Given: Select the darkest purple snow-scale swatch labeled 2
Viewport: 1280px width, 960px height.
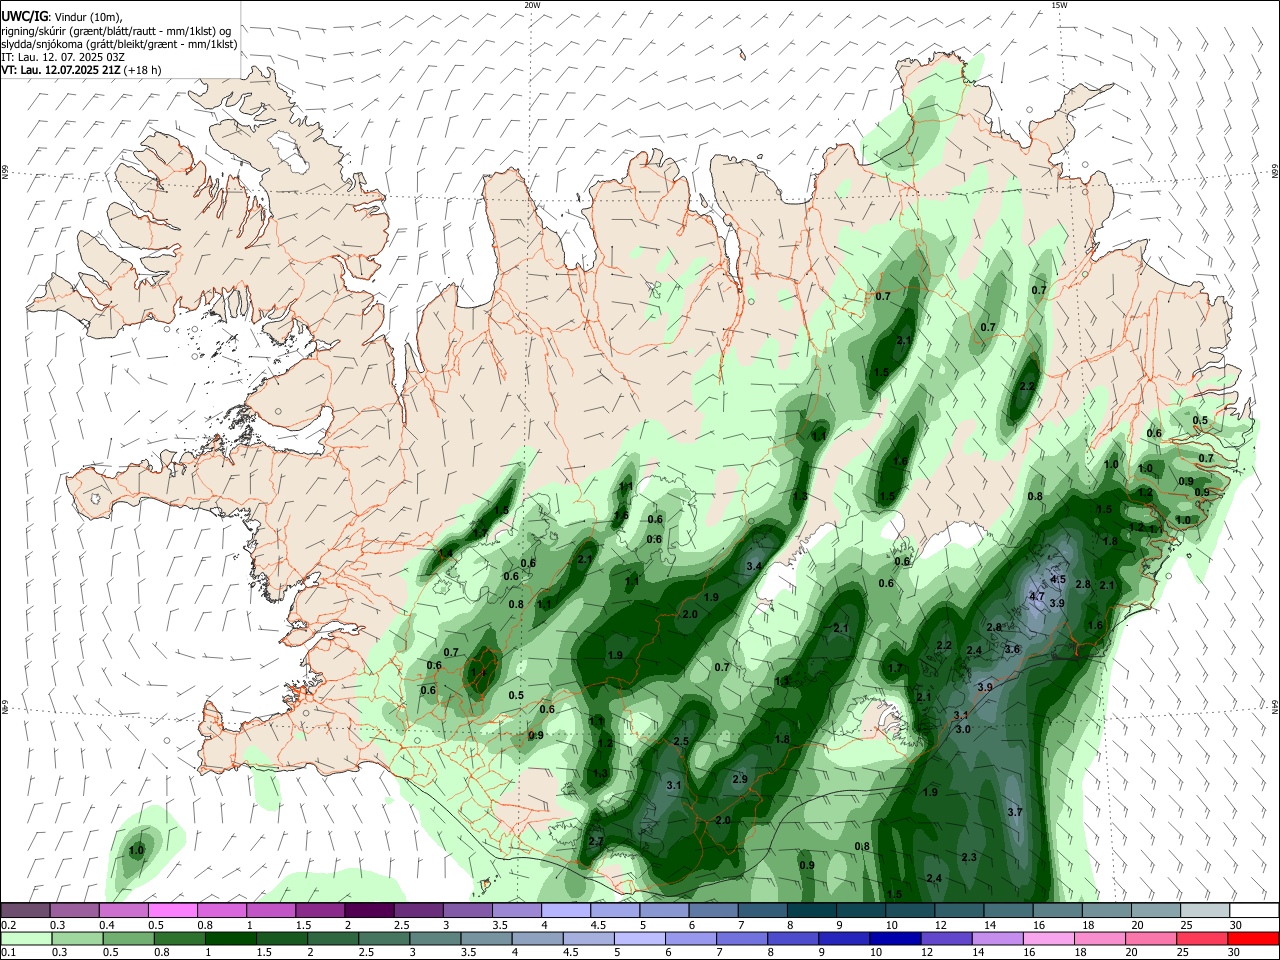Looking at the screenshot, I should coord(368,910).
